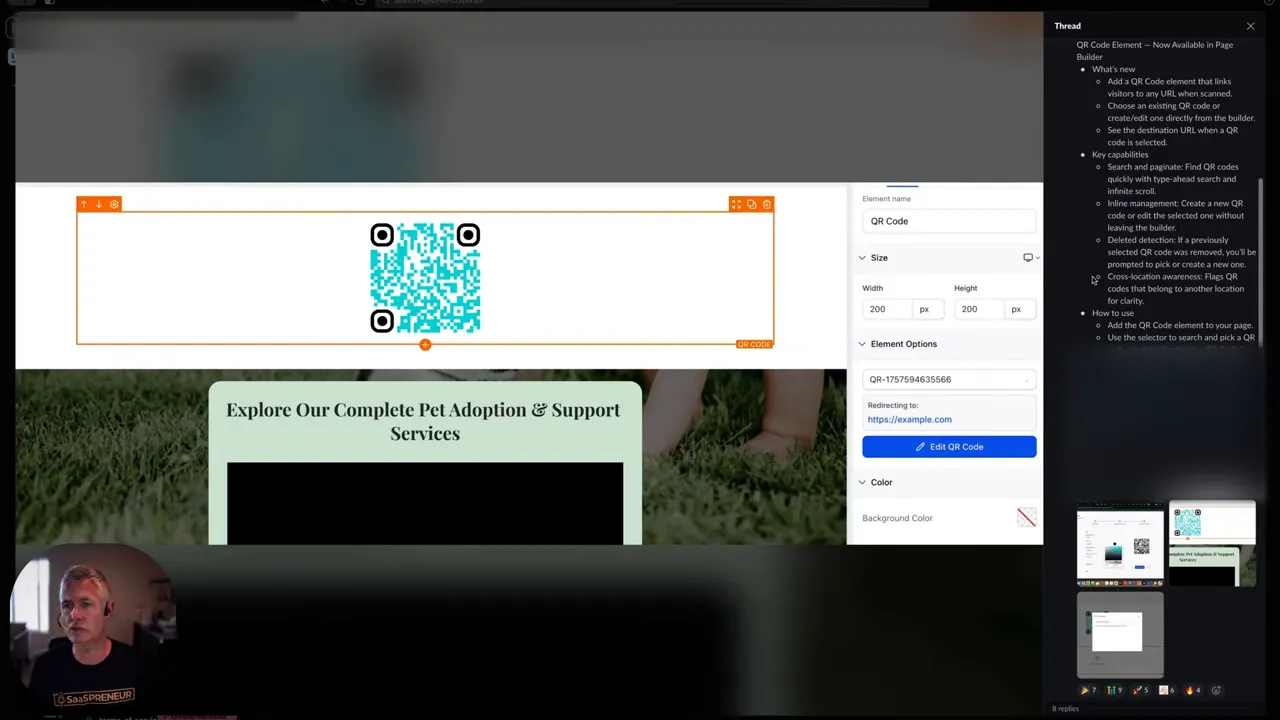Click the black video block in section
The height and width of the screenshot is (720, 1280).
[425, 503]
